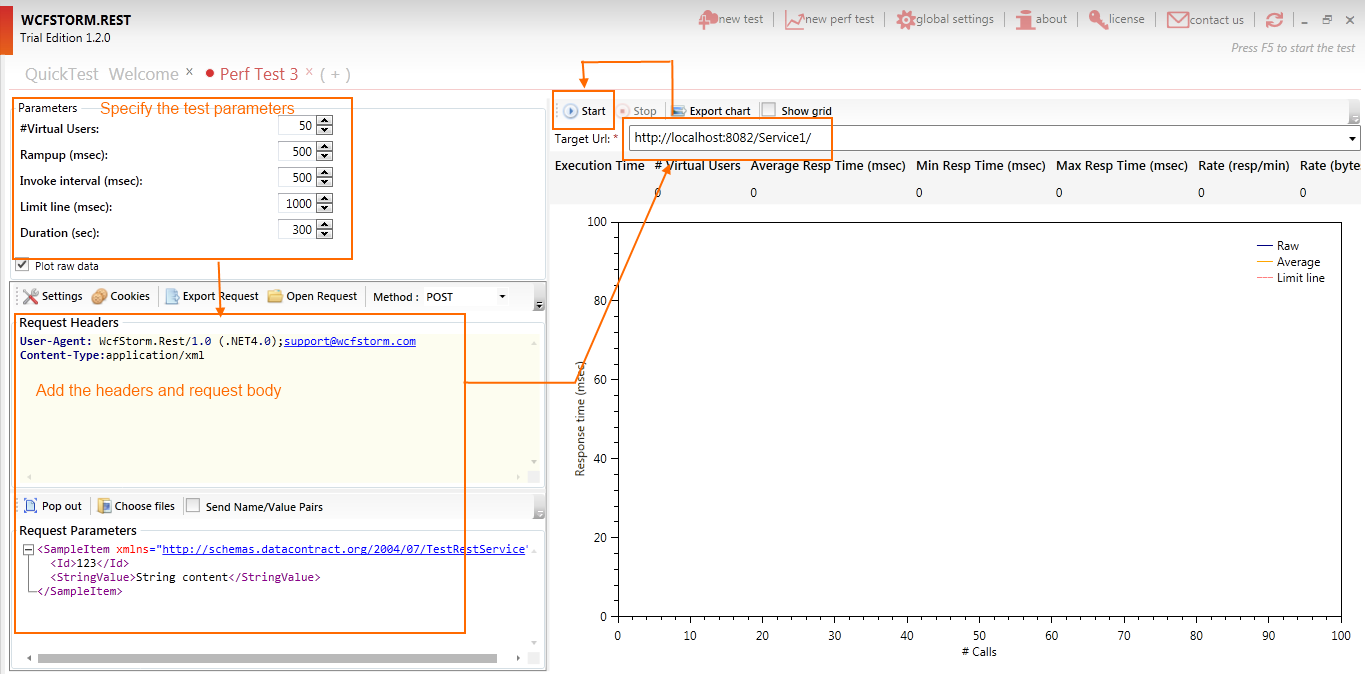
Task: Focus the Invoke interval number field
Action: [297, 178]
